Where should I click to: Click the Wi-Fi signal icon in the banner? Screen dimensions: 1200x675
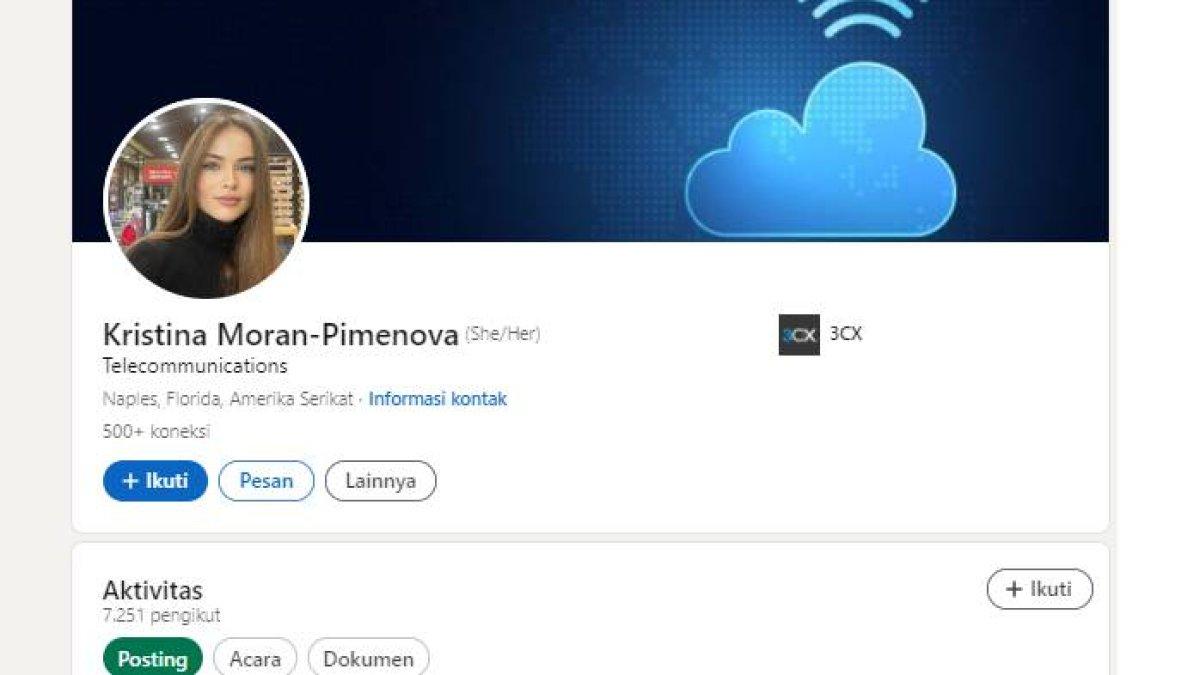coord(862,17)
